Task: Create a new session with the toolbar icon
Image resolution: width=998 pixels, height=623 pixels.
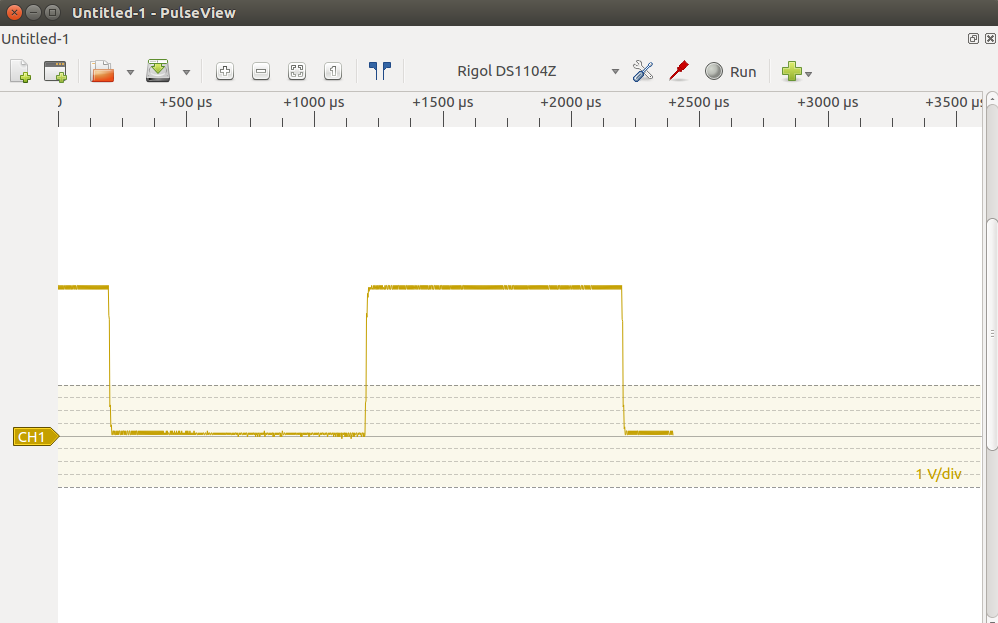Action: tap(20, 71)
